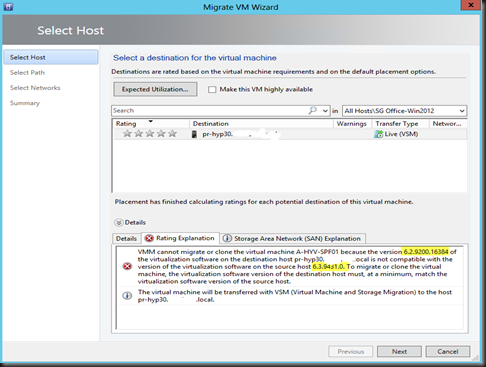Viewport: 486px width, 367px height.
Task: Select the Summary wizard step
Action: click(25, 103)
